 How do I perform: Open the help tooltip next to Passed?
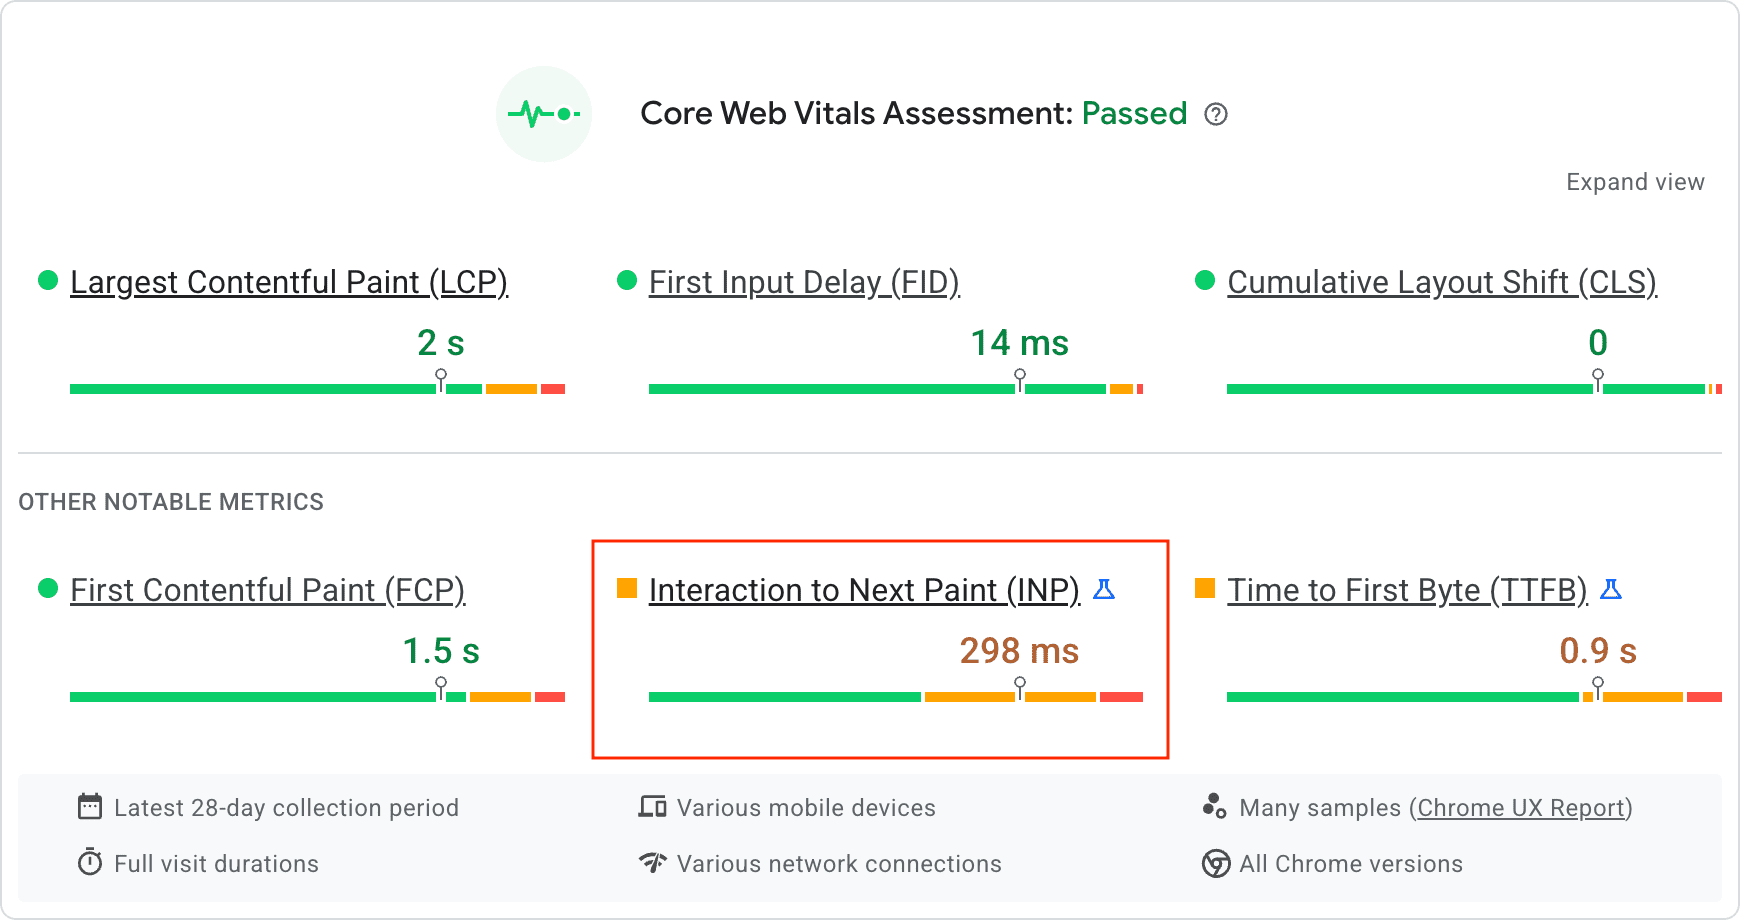pos(1216,115)
